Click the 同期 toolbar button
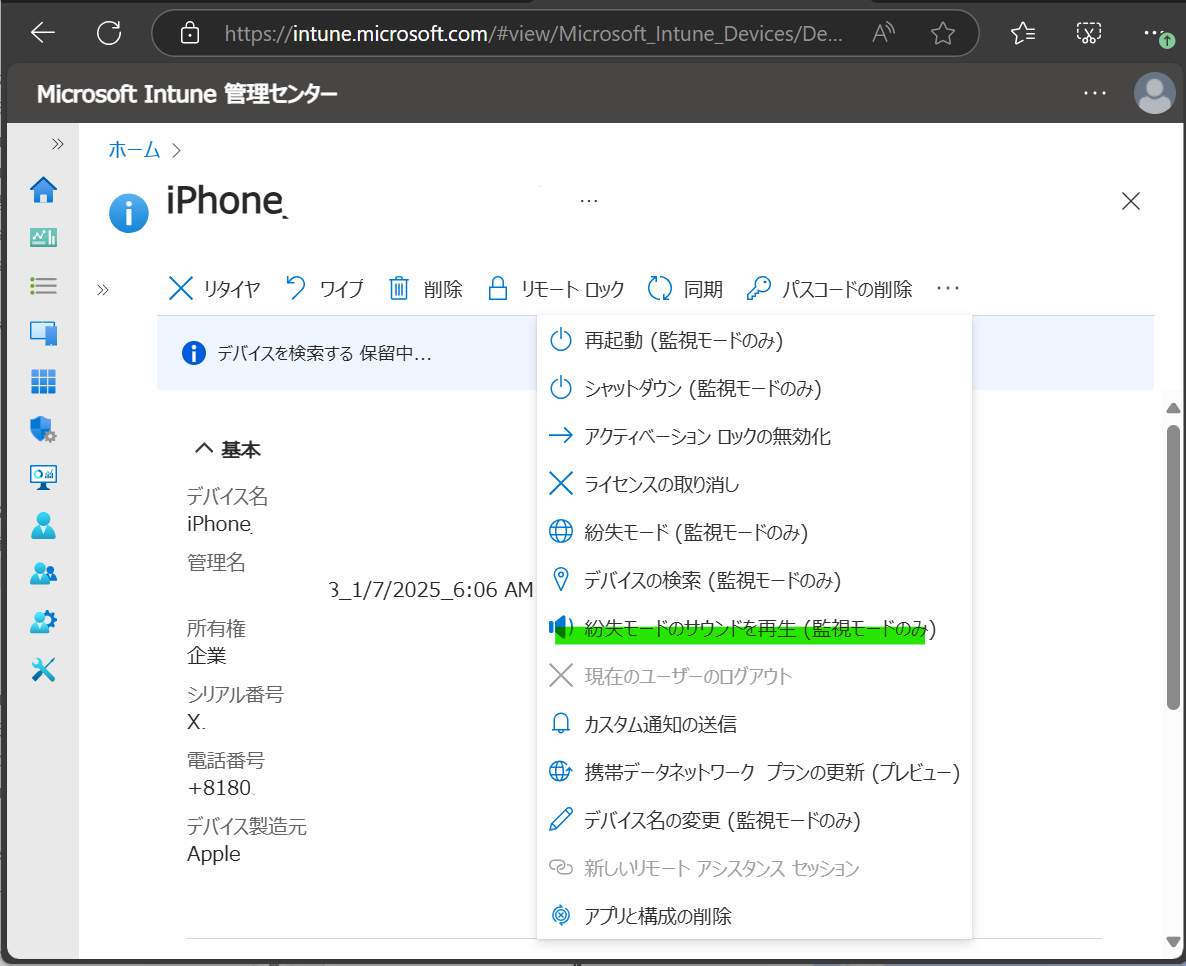Viewport: 1186px width, 966px height. tap(685, 289)
